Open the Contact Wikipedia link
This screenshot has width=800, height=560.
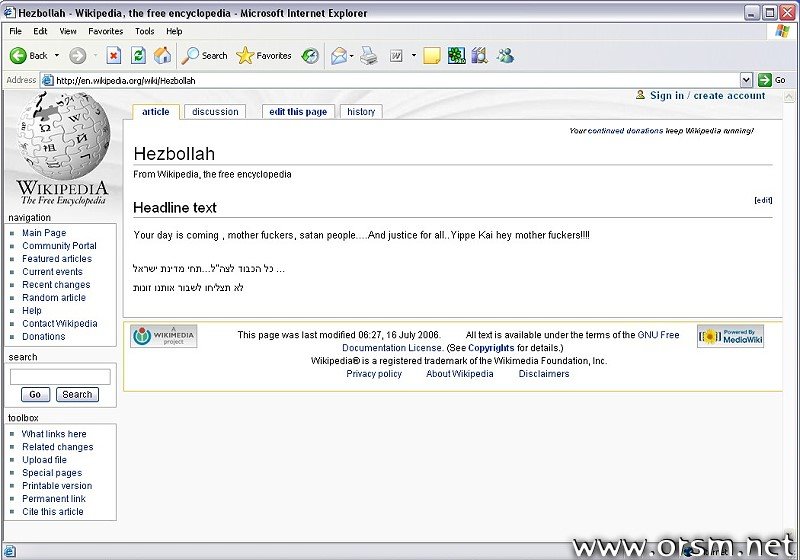pos(60,323)
